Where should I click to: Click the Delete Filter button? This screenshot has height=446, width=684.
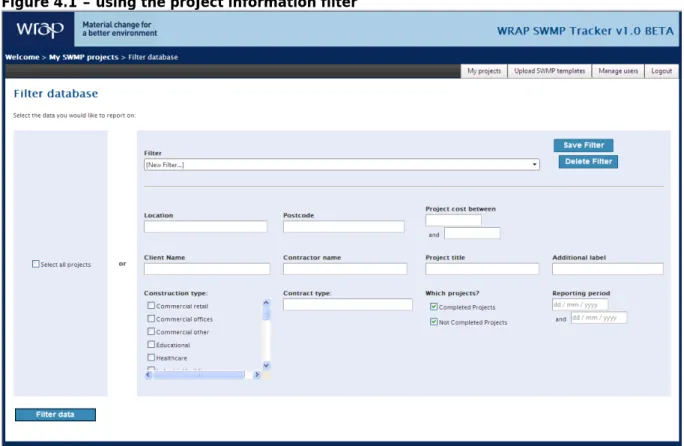click(x=588, y=161)
